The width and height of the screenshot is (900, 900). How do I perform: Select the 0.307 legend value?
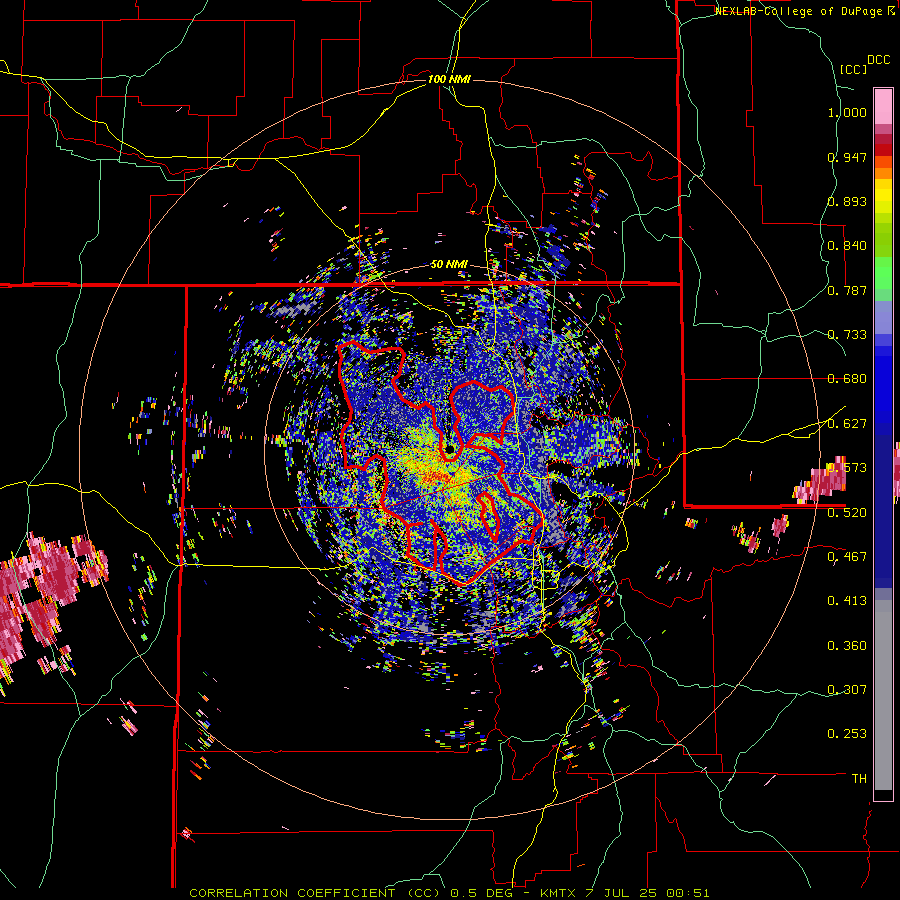click(x=847, y=689)
